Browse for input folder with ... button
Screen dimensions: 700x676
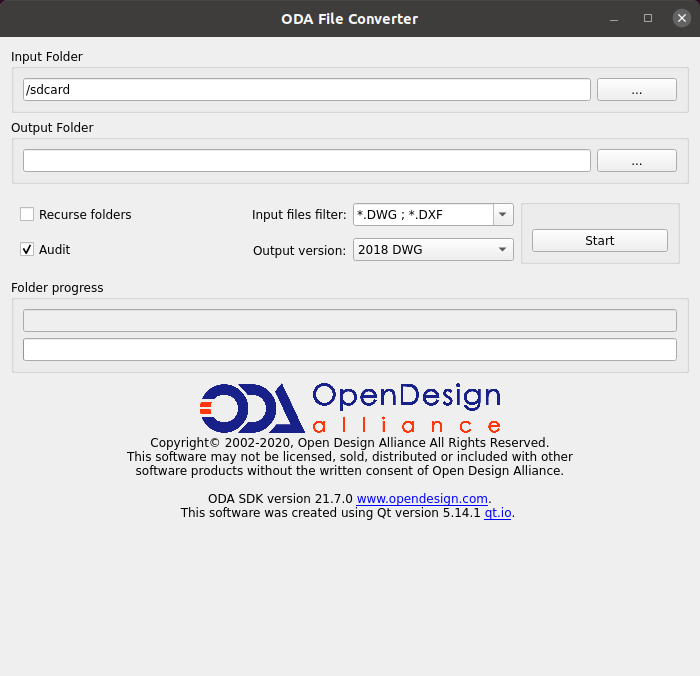637,90
